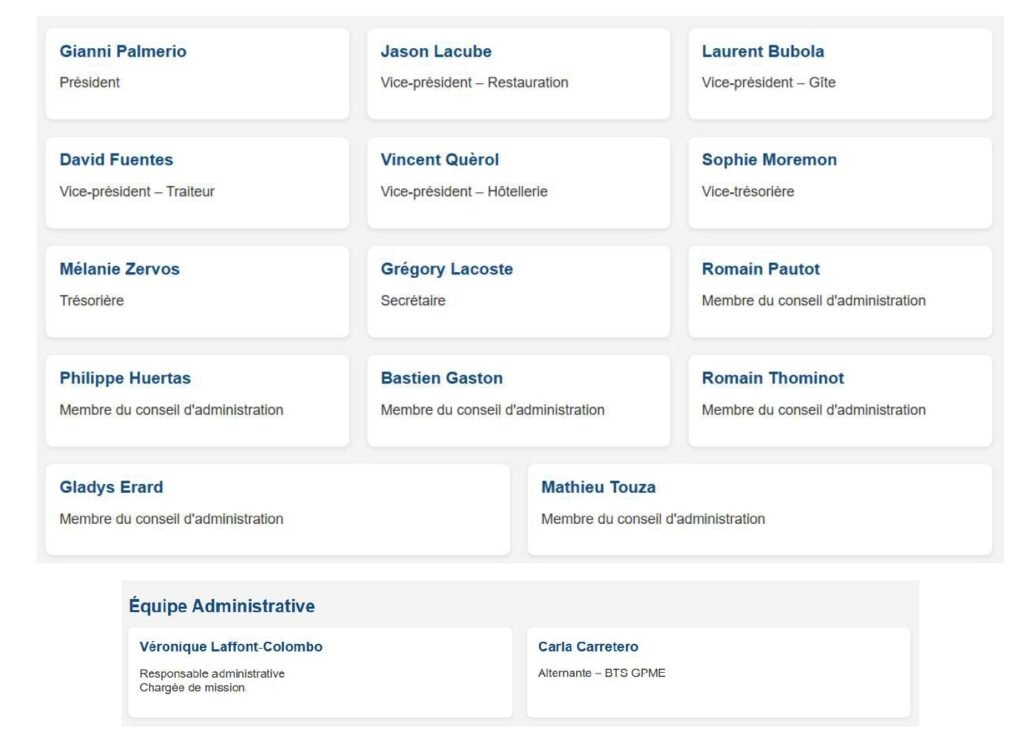Viewport: 1024px width, 750px height.
Task: Select Romain Pautot's name
Action: point(761,269)
